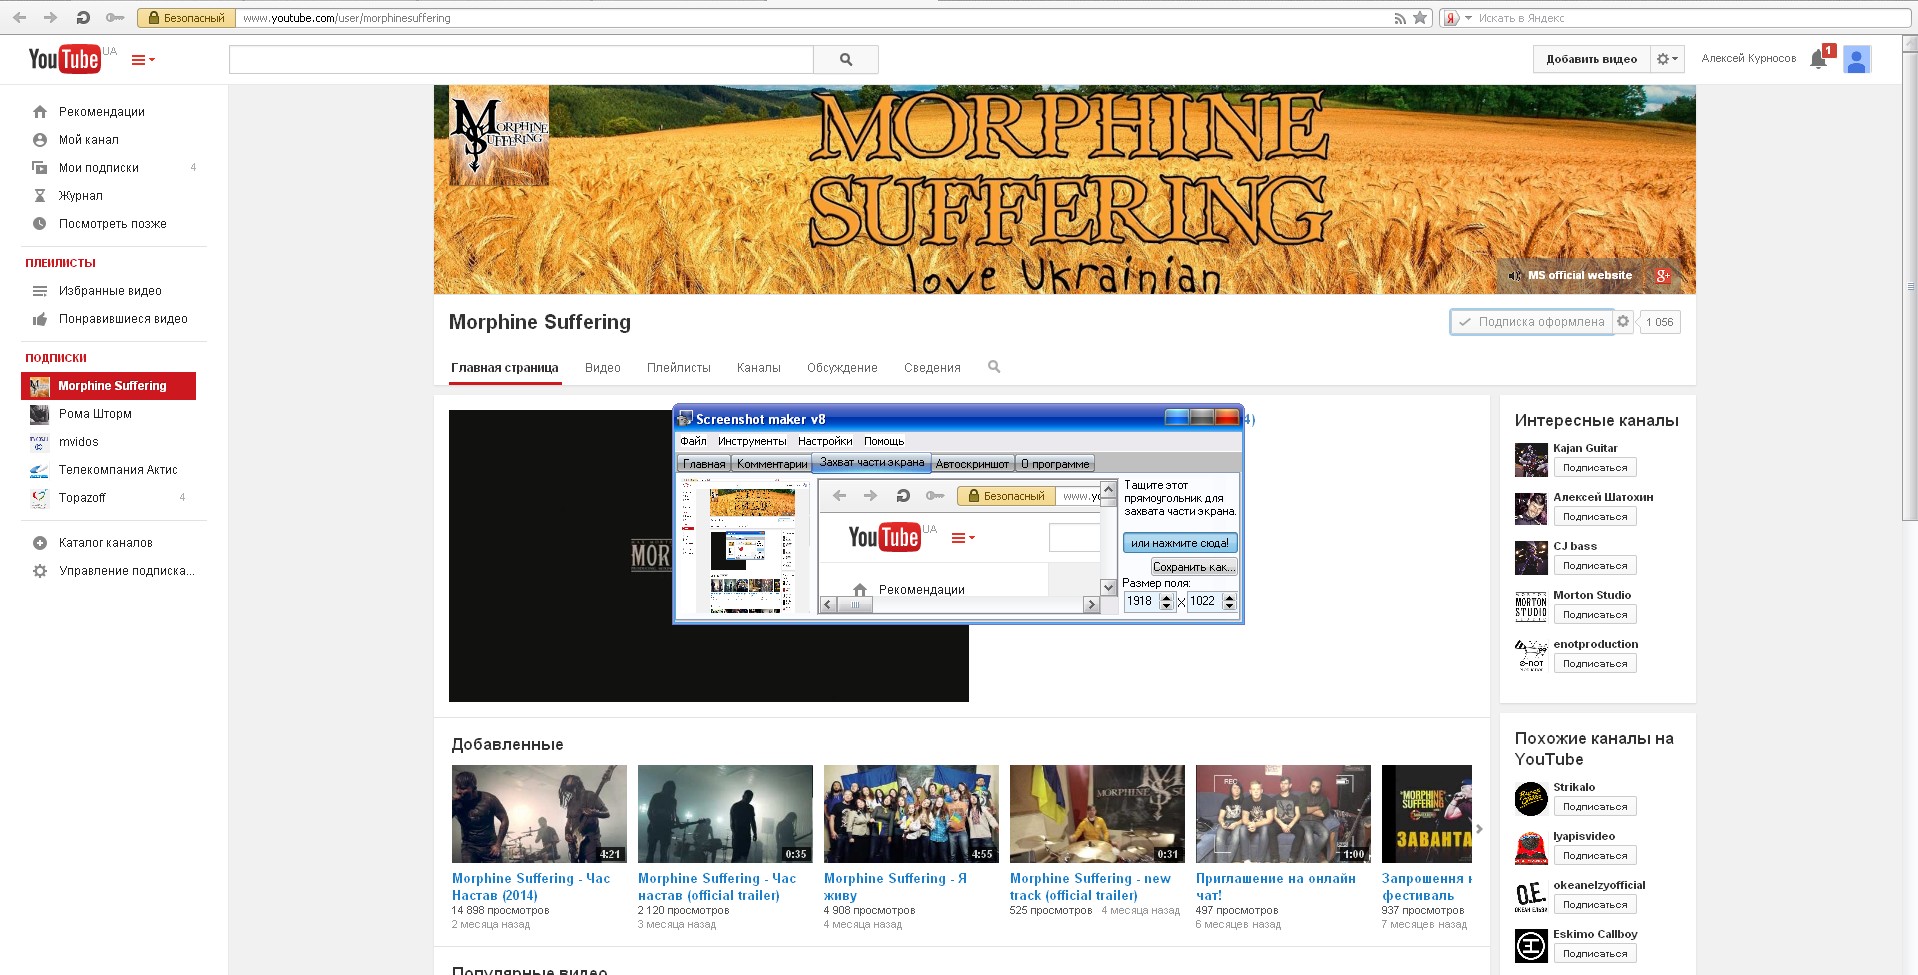Open Журнал history in the sidebar

[x=80, y=196]
